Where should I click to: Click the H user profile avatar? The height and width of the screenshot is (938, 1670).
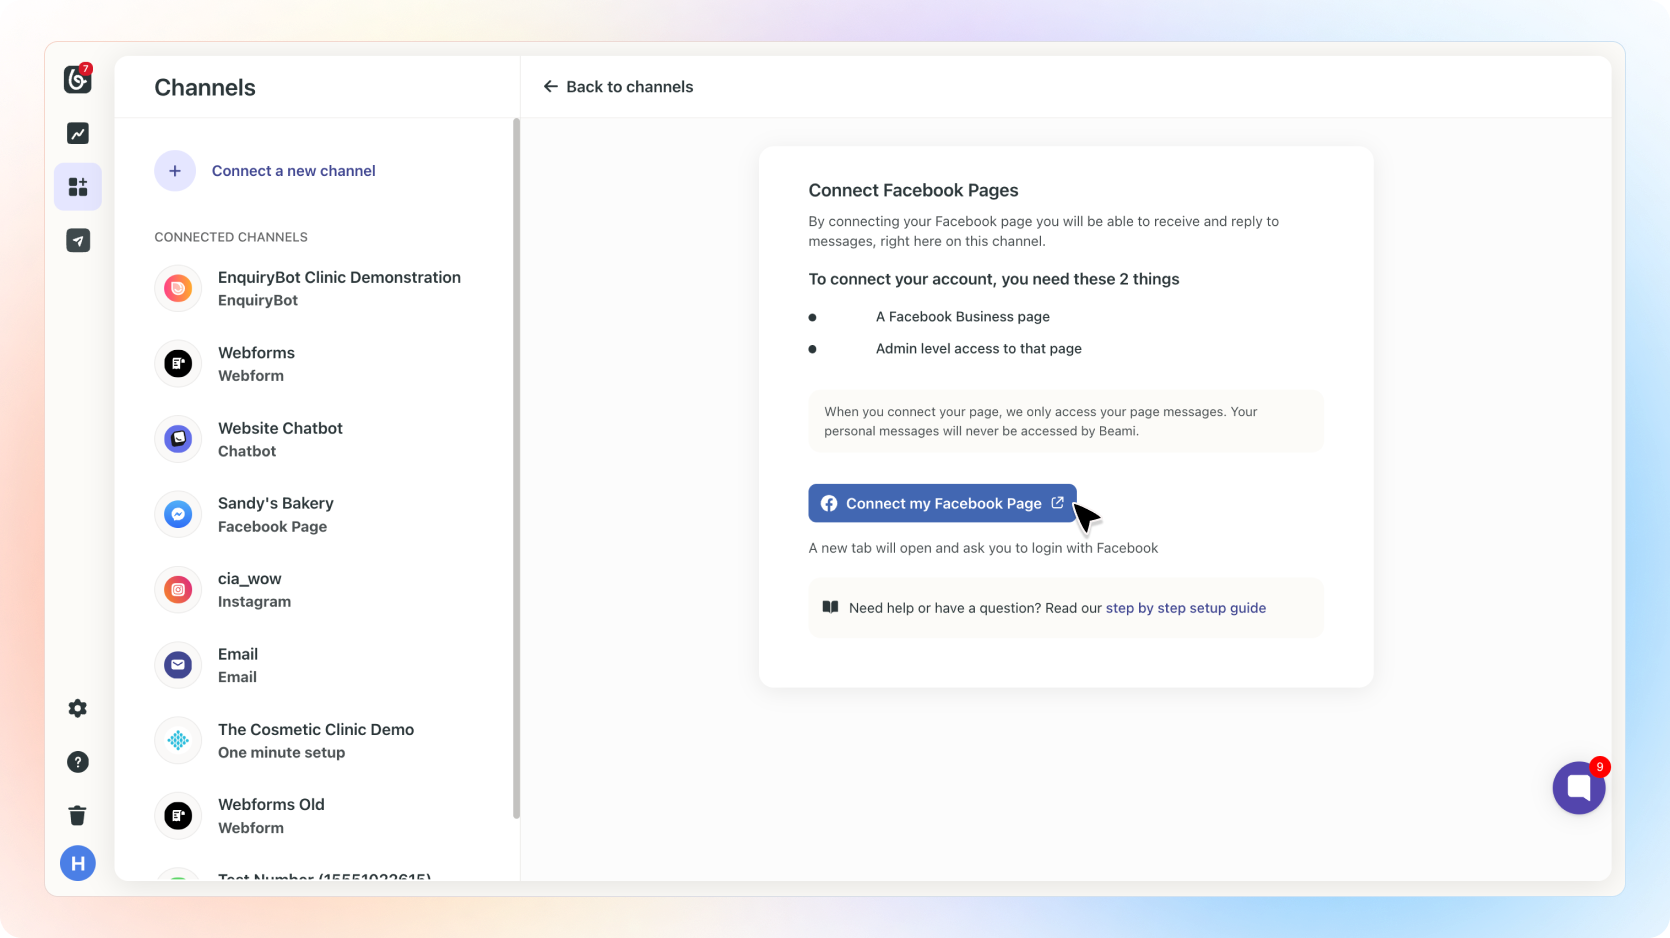coord(78,863)
